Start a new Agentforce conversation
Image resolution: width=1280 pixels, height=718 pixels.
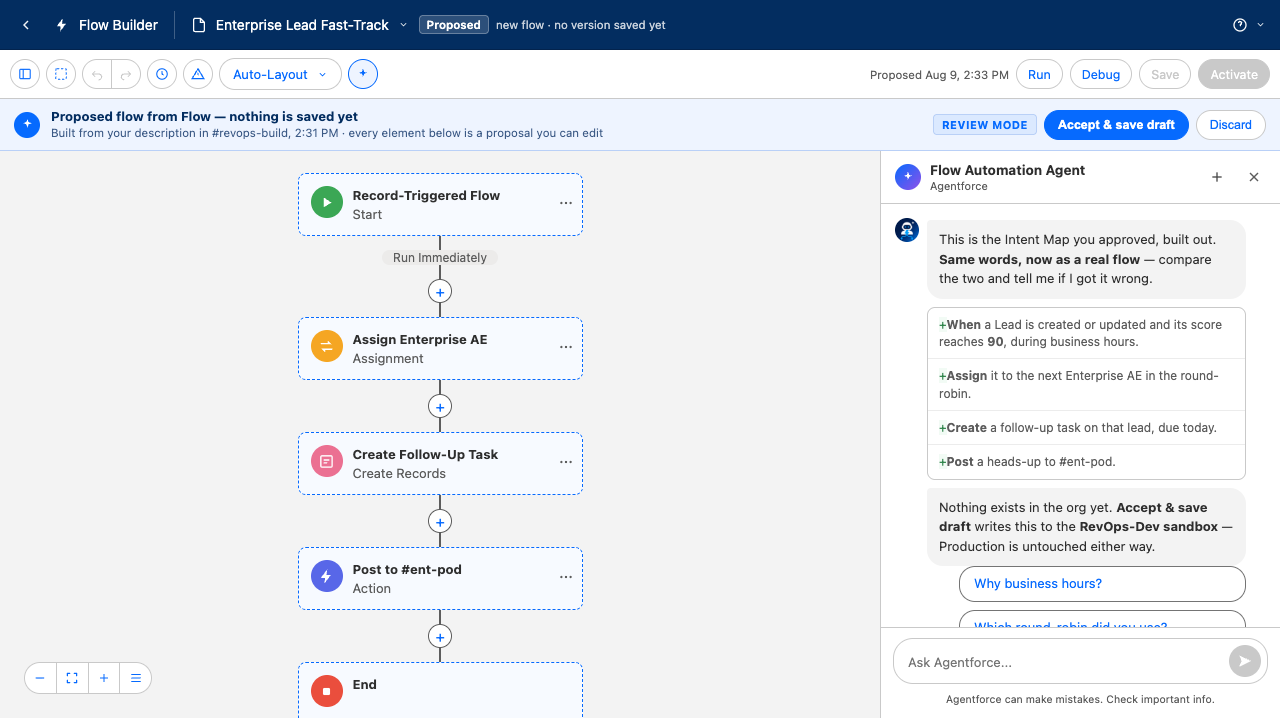point(1217,177)
